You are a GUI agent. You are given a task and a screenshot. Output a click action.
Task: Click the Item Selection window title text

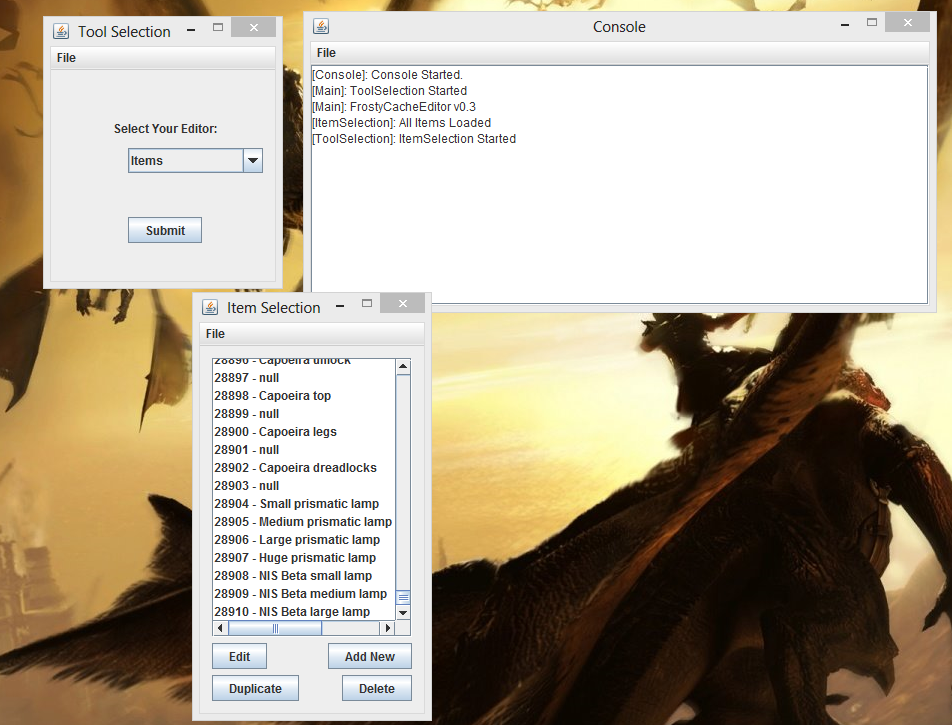tap(274, 308)
